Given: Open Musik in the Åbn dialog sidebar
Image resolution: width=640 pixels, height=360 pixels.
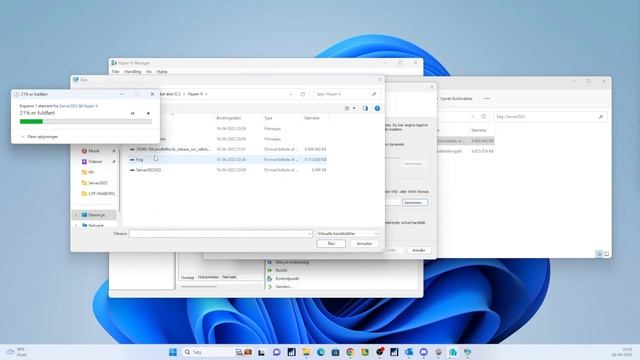Looking at the screenshot, I should tap(93, 151).
